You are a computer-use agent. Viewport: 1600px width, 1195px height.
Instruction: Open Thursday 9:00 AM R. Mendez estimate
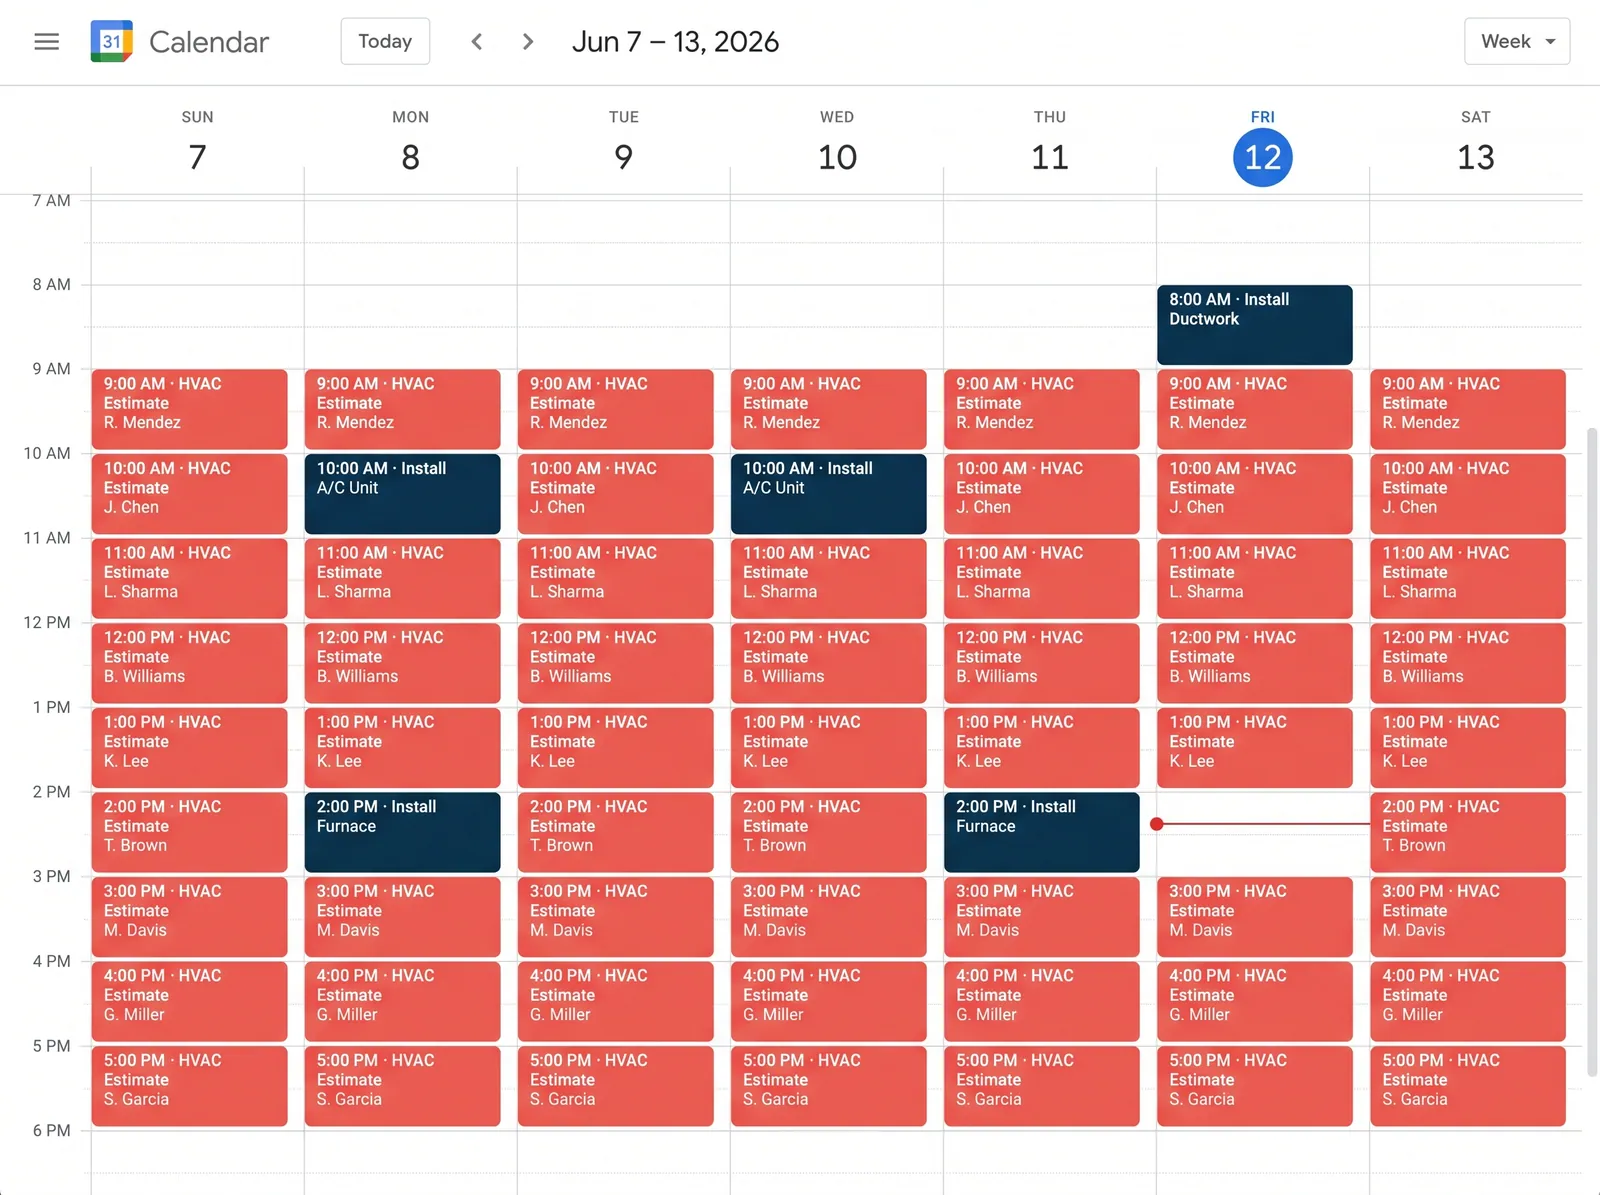[1042, 409]
